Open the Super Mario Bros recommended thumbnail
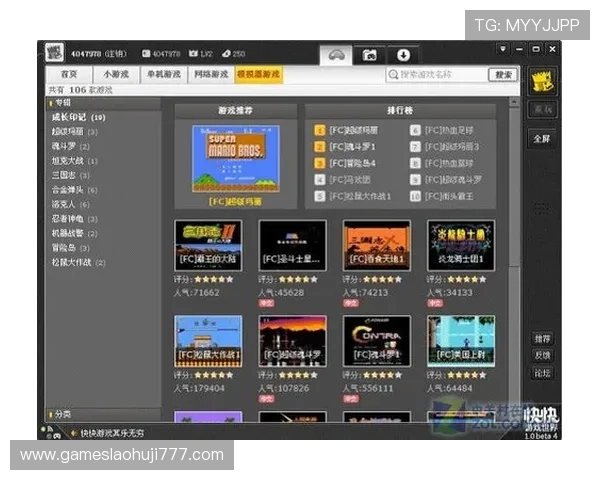Viewport: 600px width, 480px height. (x=236, y=159)
